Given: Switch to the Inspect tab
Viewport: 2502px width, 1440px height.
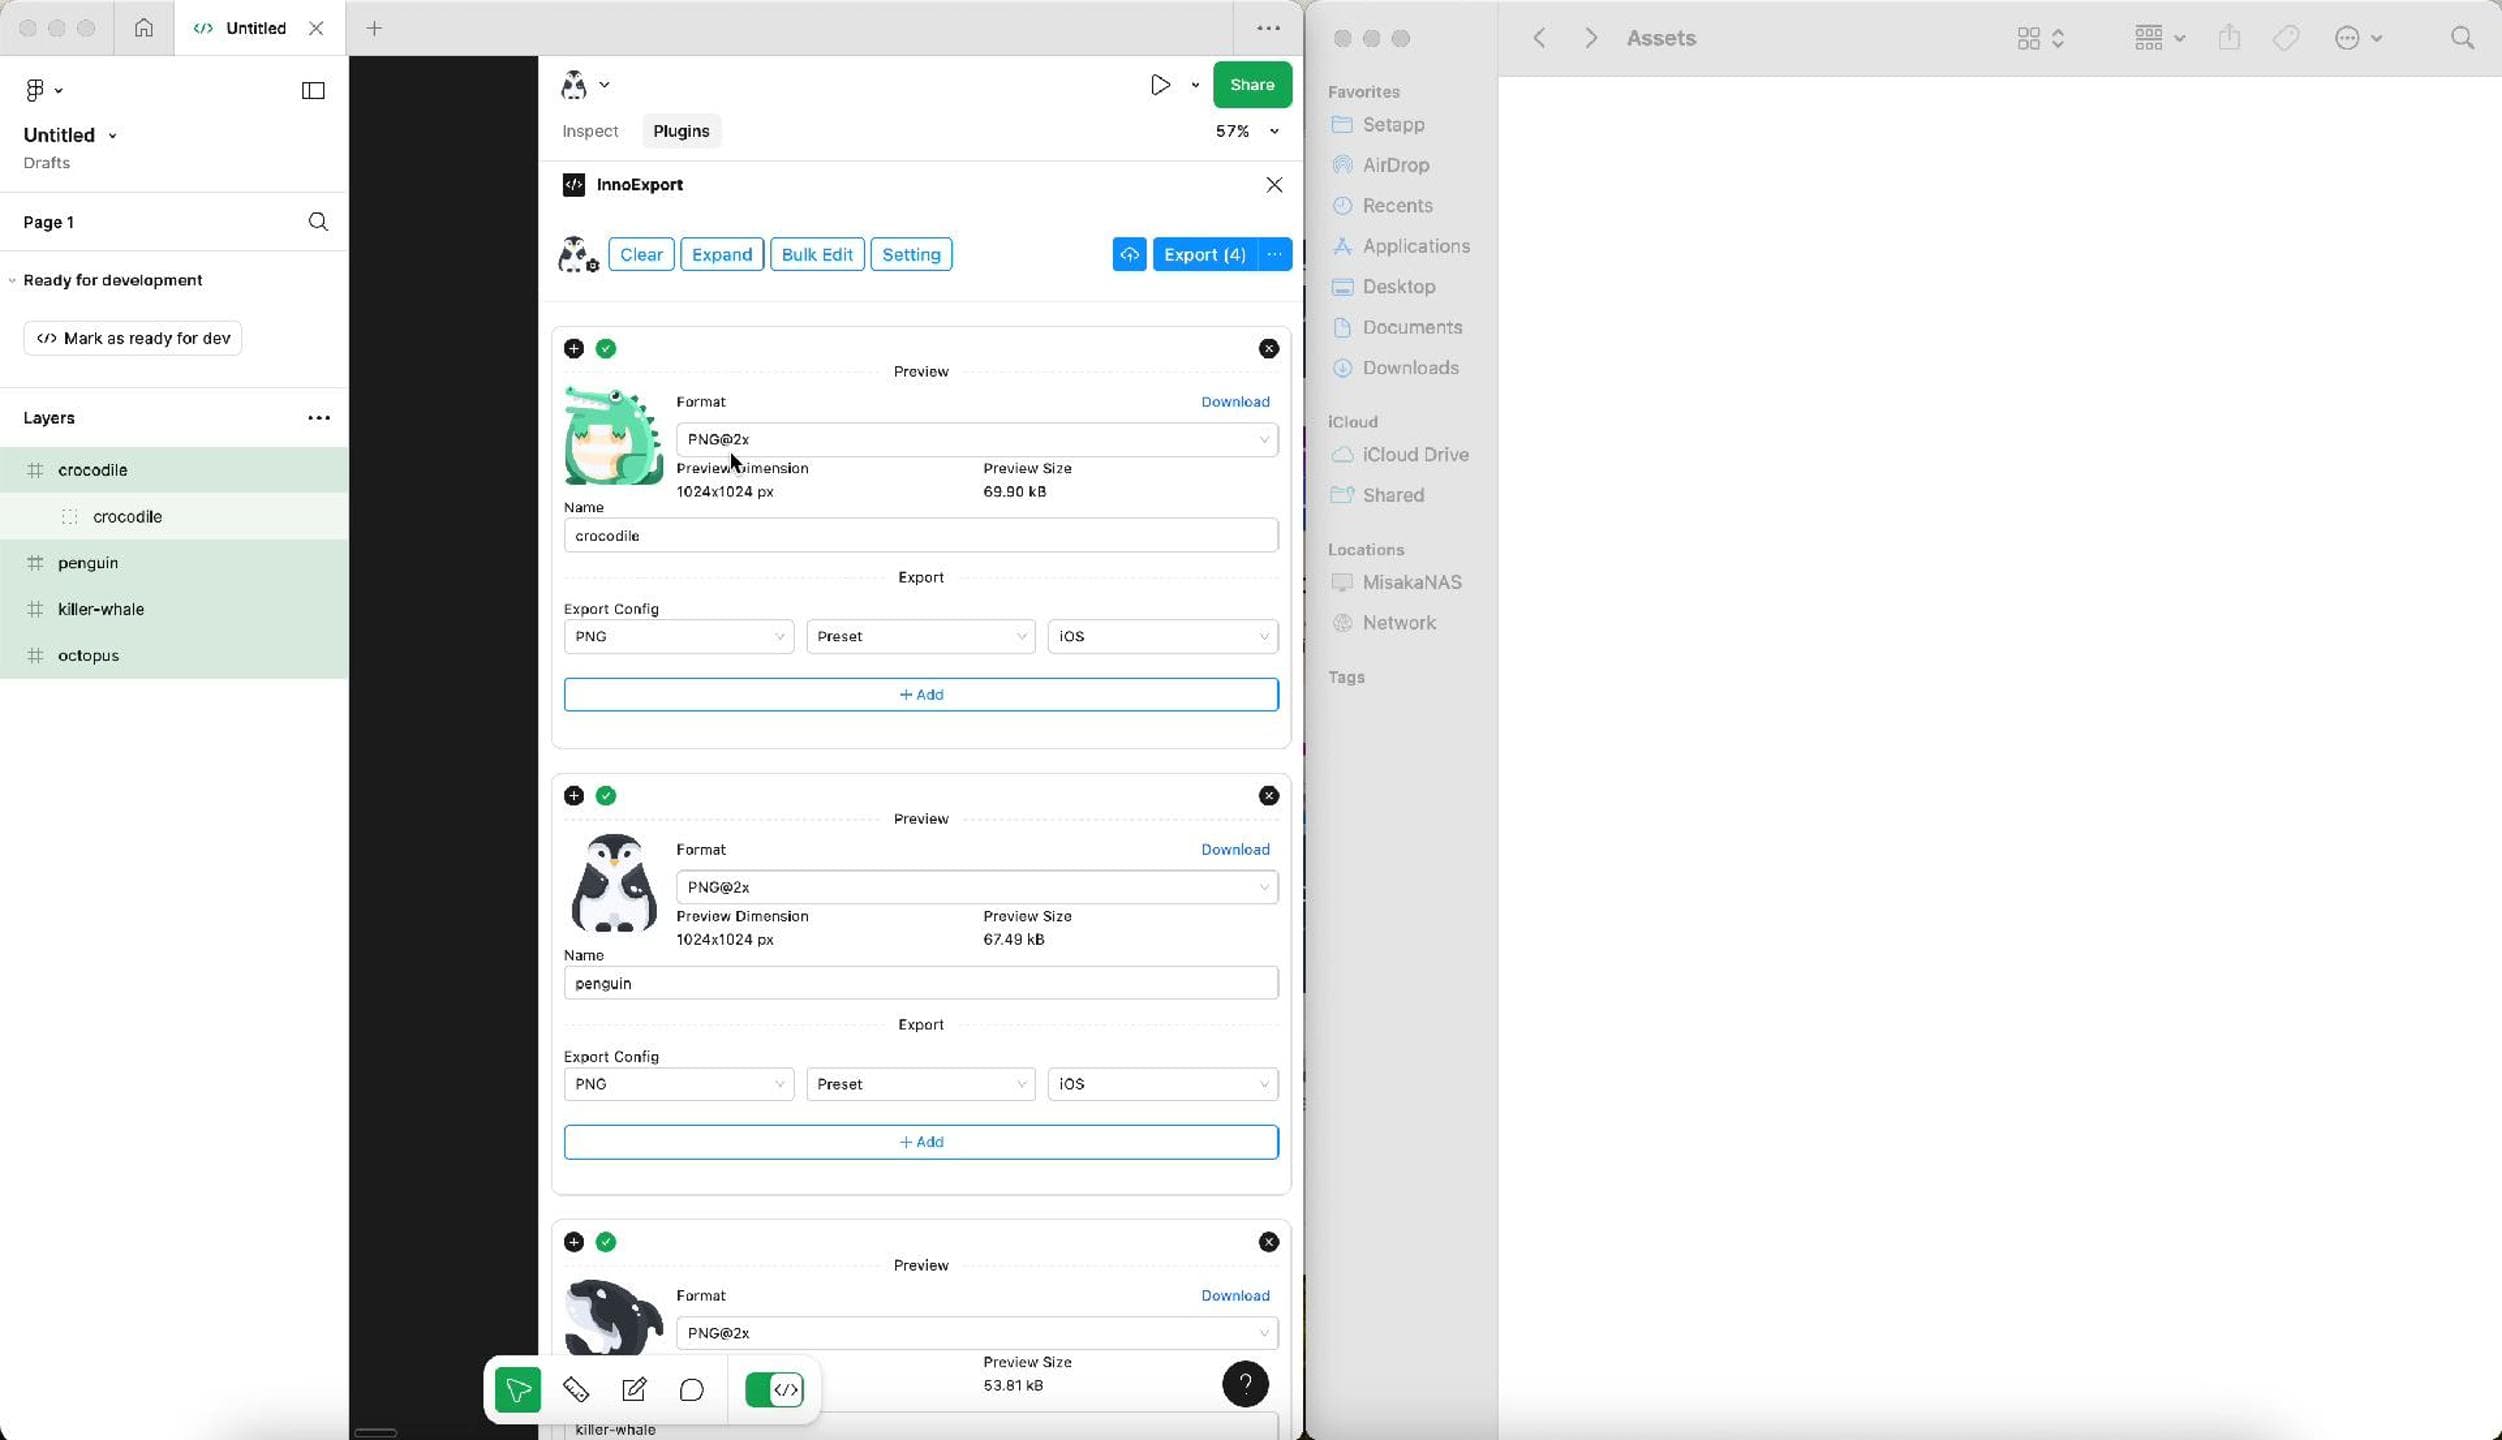Looking at the screenshot, I should (590, 131).
